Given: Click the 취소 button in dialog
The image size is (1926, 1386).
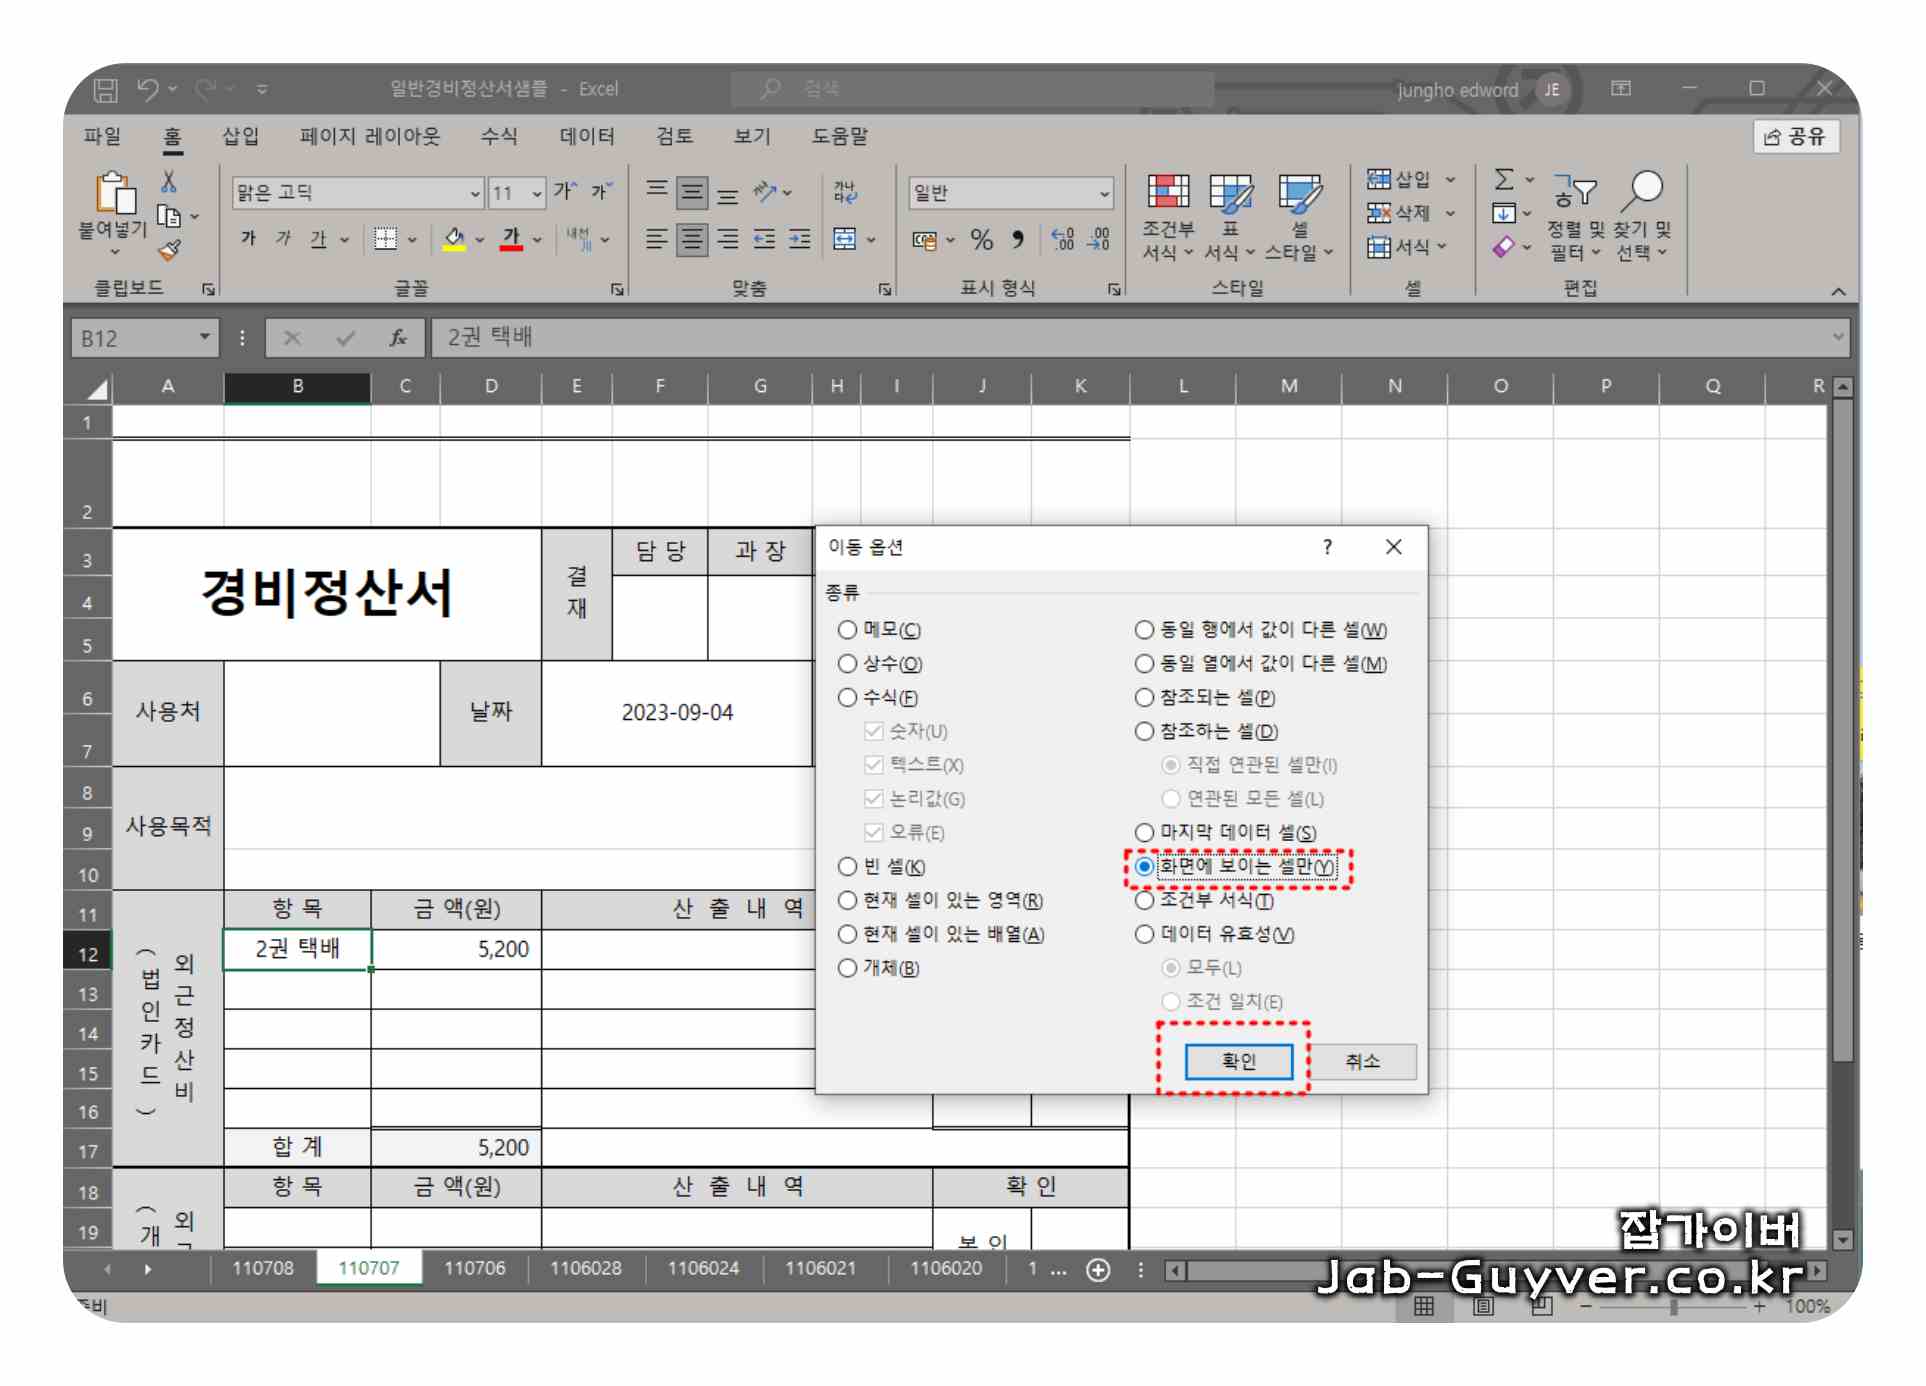Looking at the screenshot, I should pyautogui.click(x=1361, y=1061).
